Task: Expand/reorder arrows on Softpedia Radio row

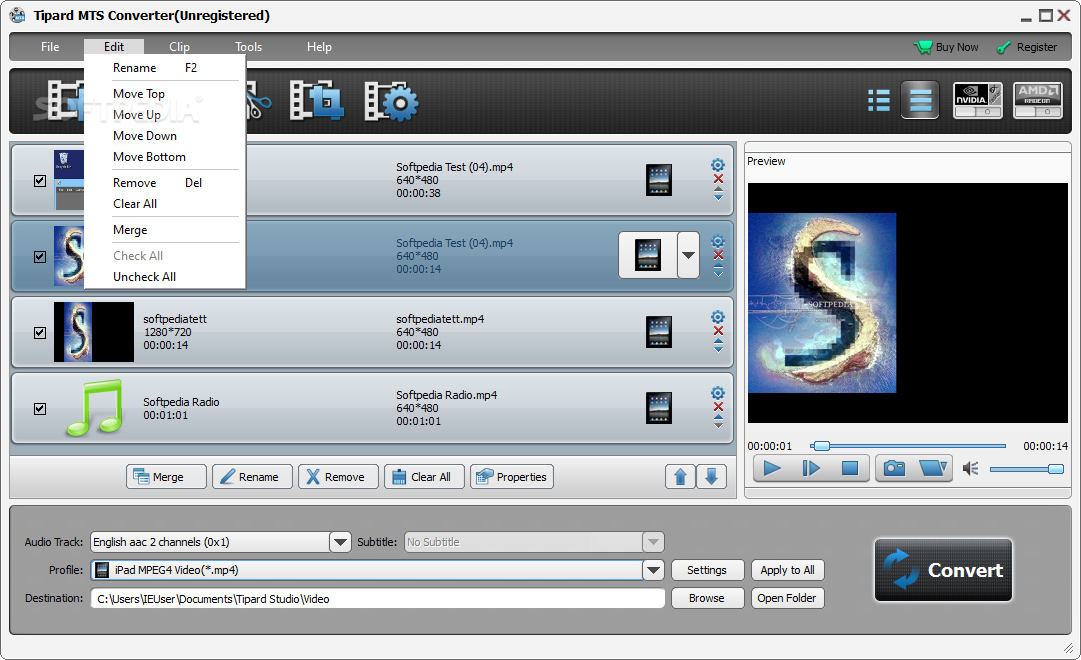Action: pos(718,421)
